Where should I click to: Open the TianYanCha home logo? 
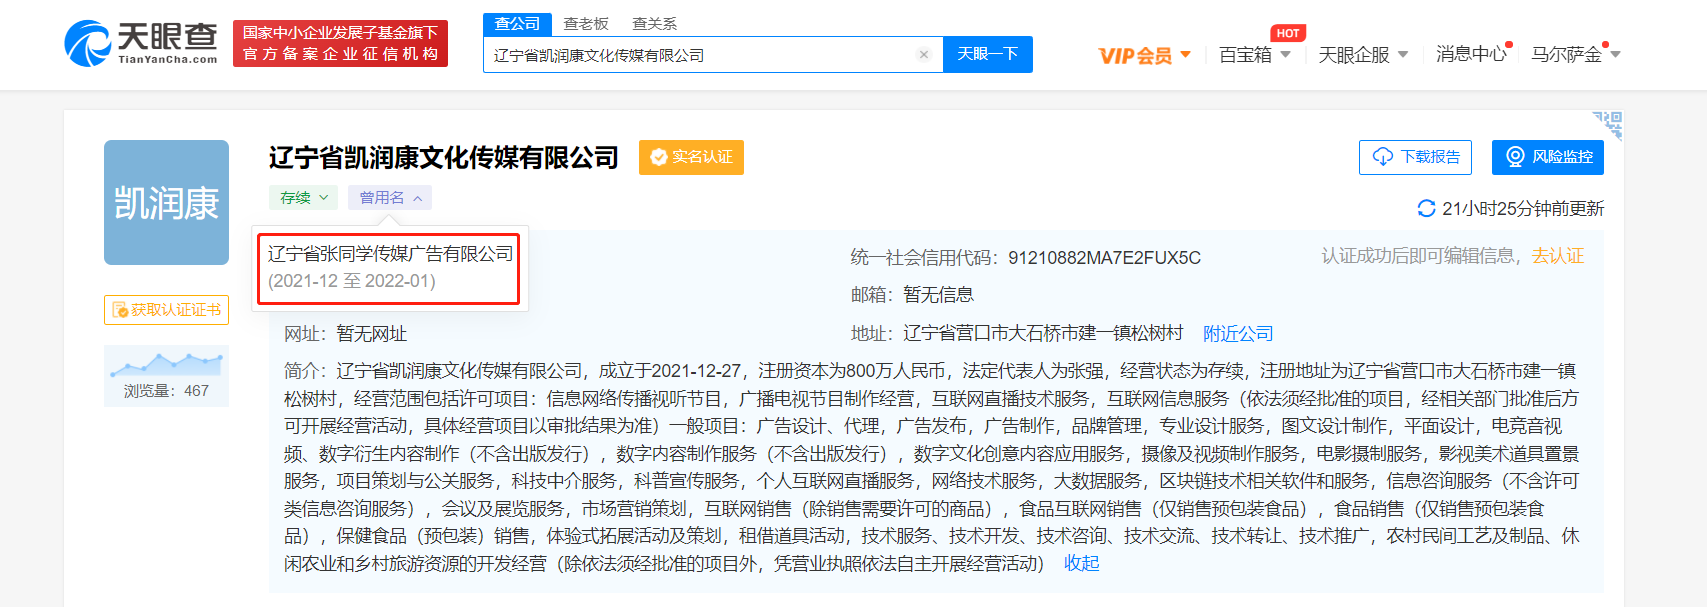click(x=141, y=43)
